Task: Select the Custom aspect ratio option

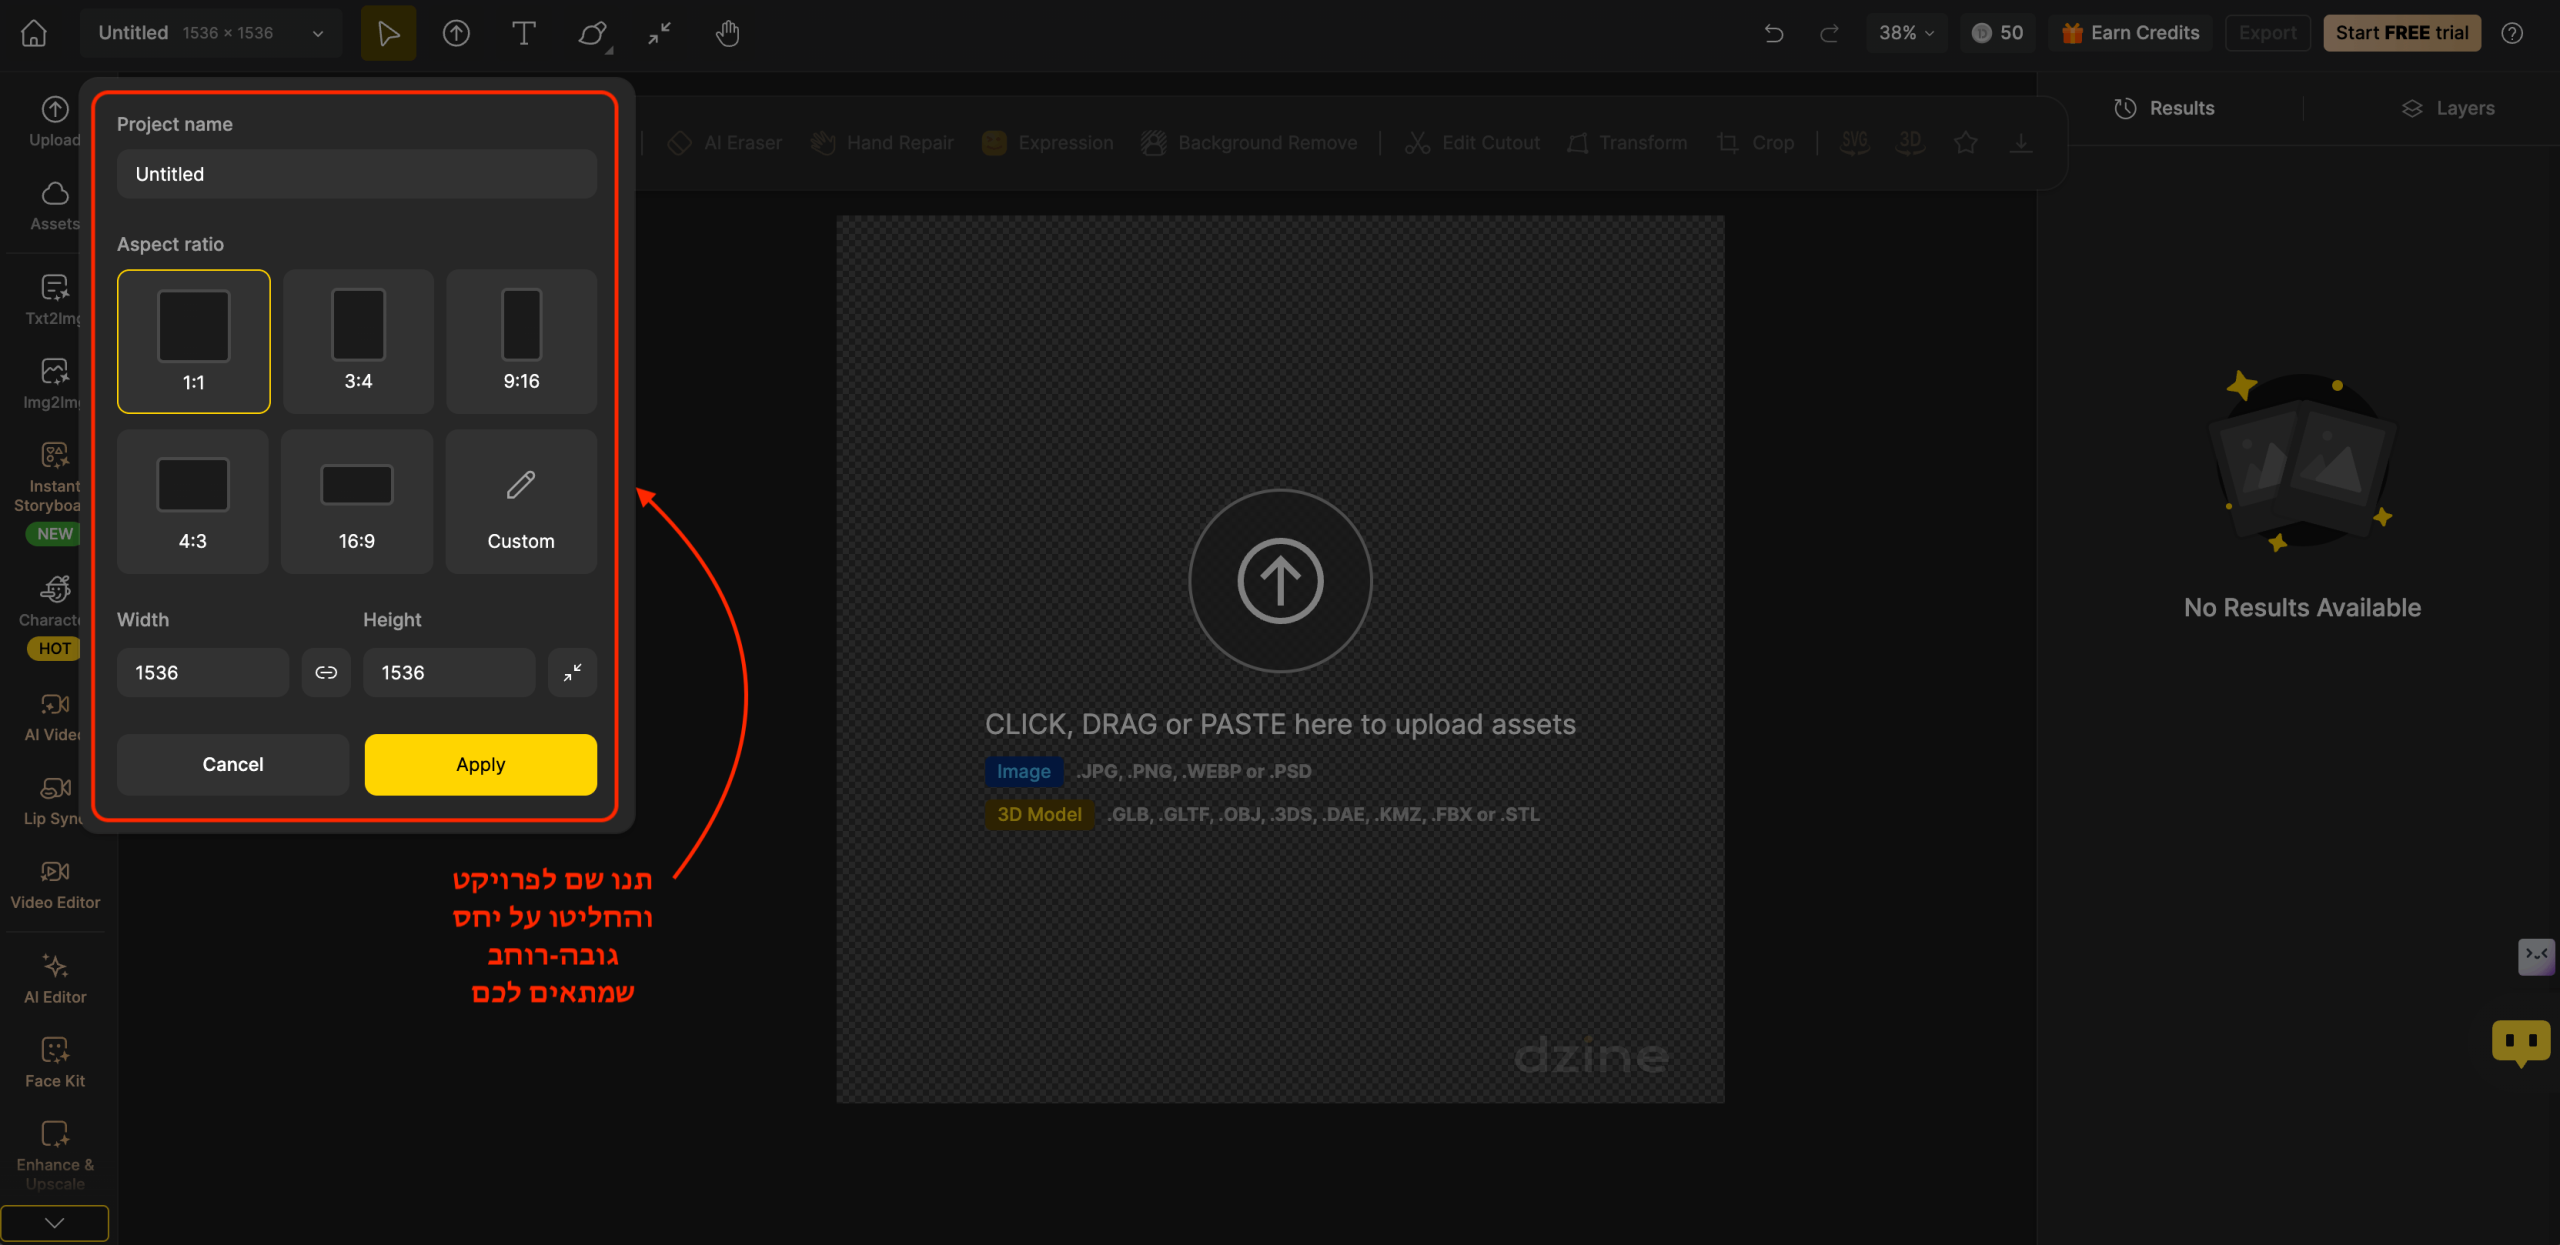Action: [x=521, y=501]
